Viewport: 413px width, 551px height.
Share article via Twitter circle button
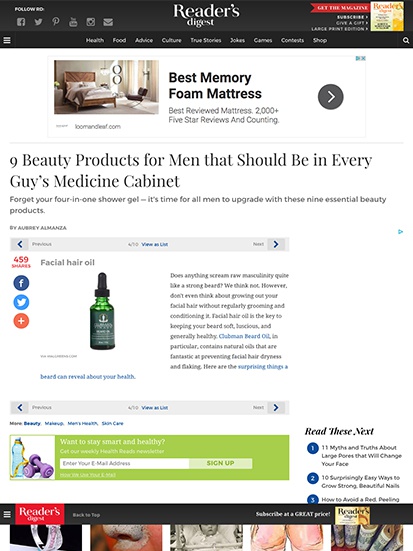click(x=21, y=302)
